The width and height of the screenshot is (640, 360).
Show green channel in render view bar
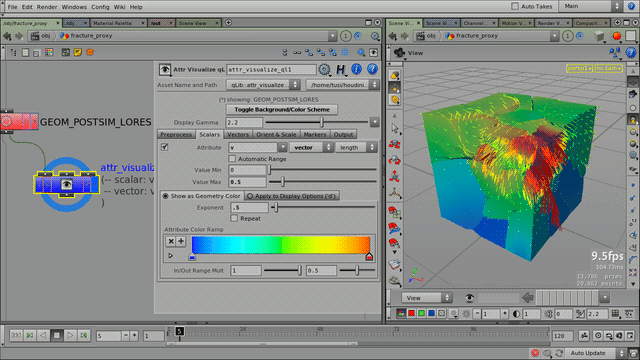click(x=421, y=313)
